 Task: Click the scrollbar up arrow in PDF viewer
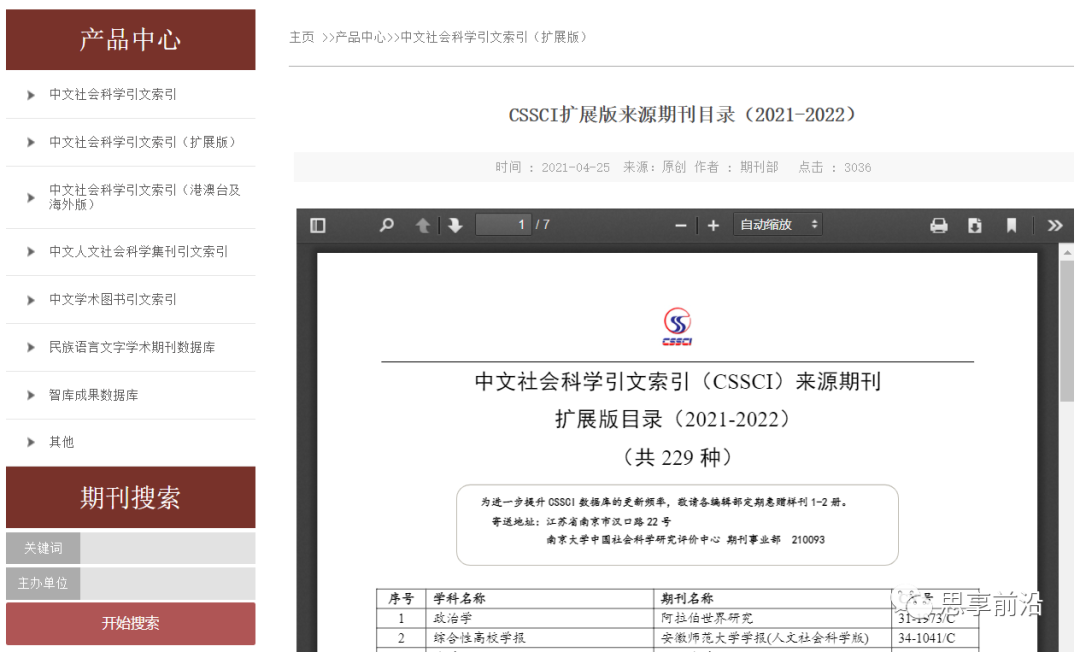[1067, 253]
